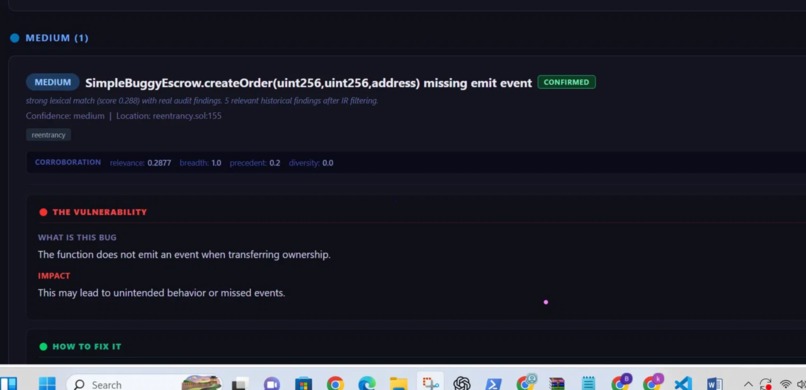806x390 pixels.
Task: Click the CORROBORATION label
Action: click(68, 162)
